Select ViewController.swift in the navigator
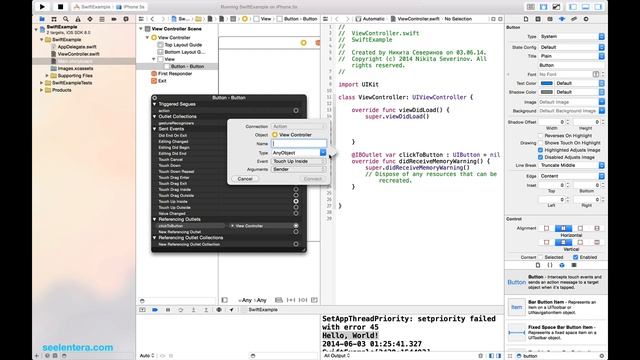Screen dimensions: 640x360 (78, 54)
